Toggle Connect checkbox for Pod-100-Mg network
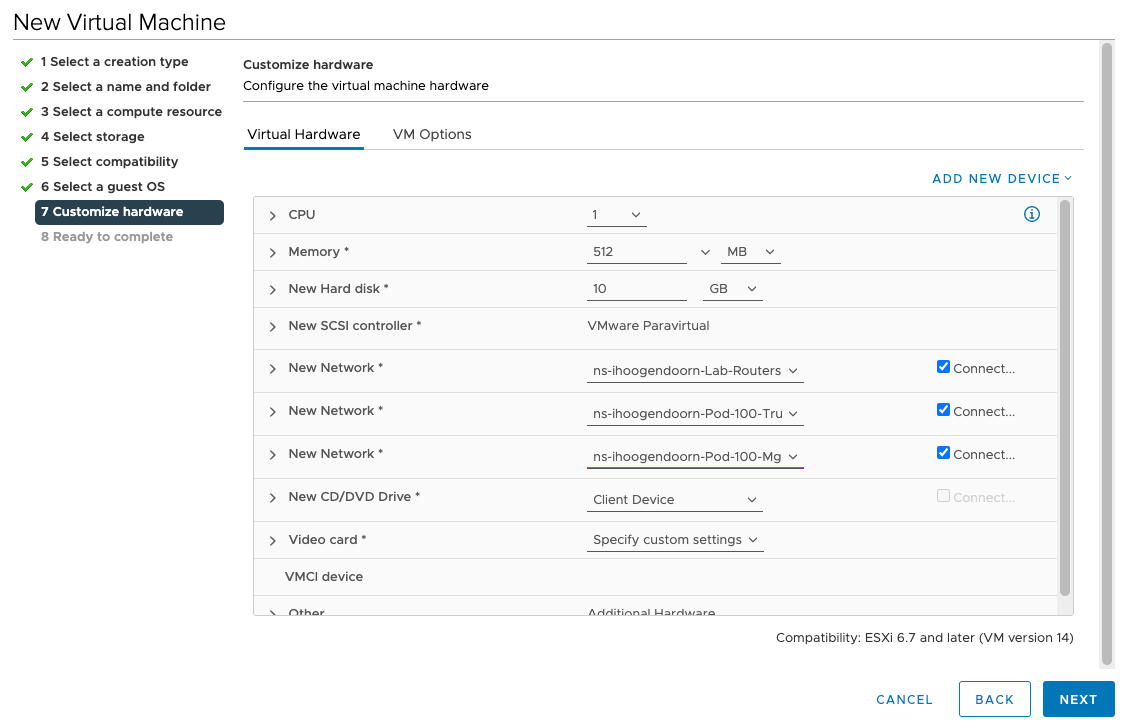This screenshot has width=1126, height=726. [x=943, y=453]
